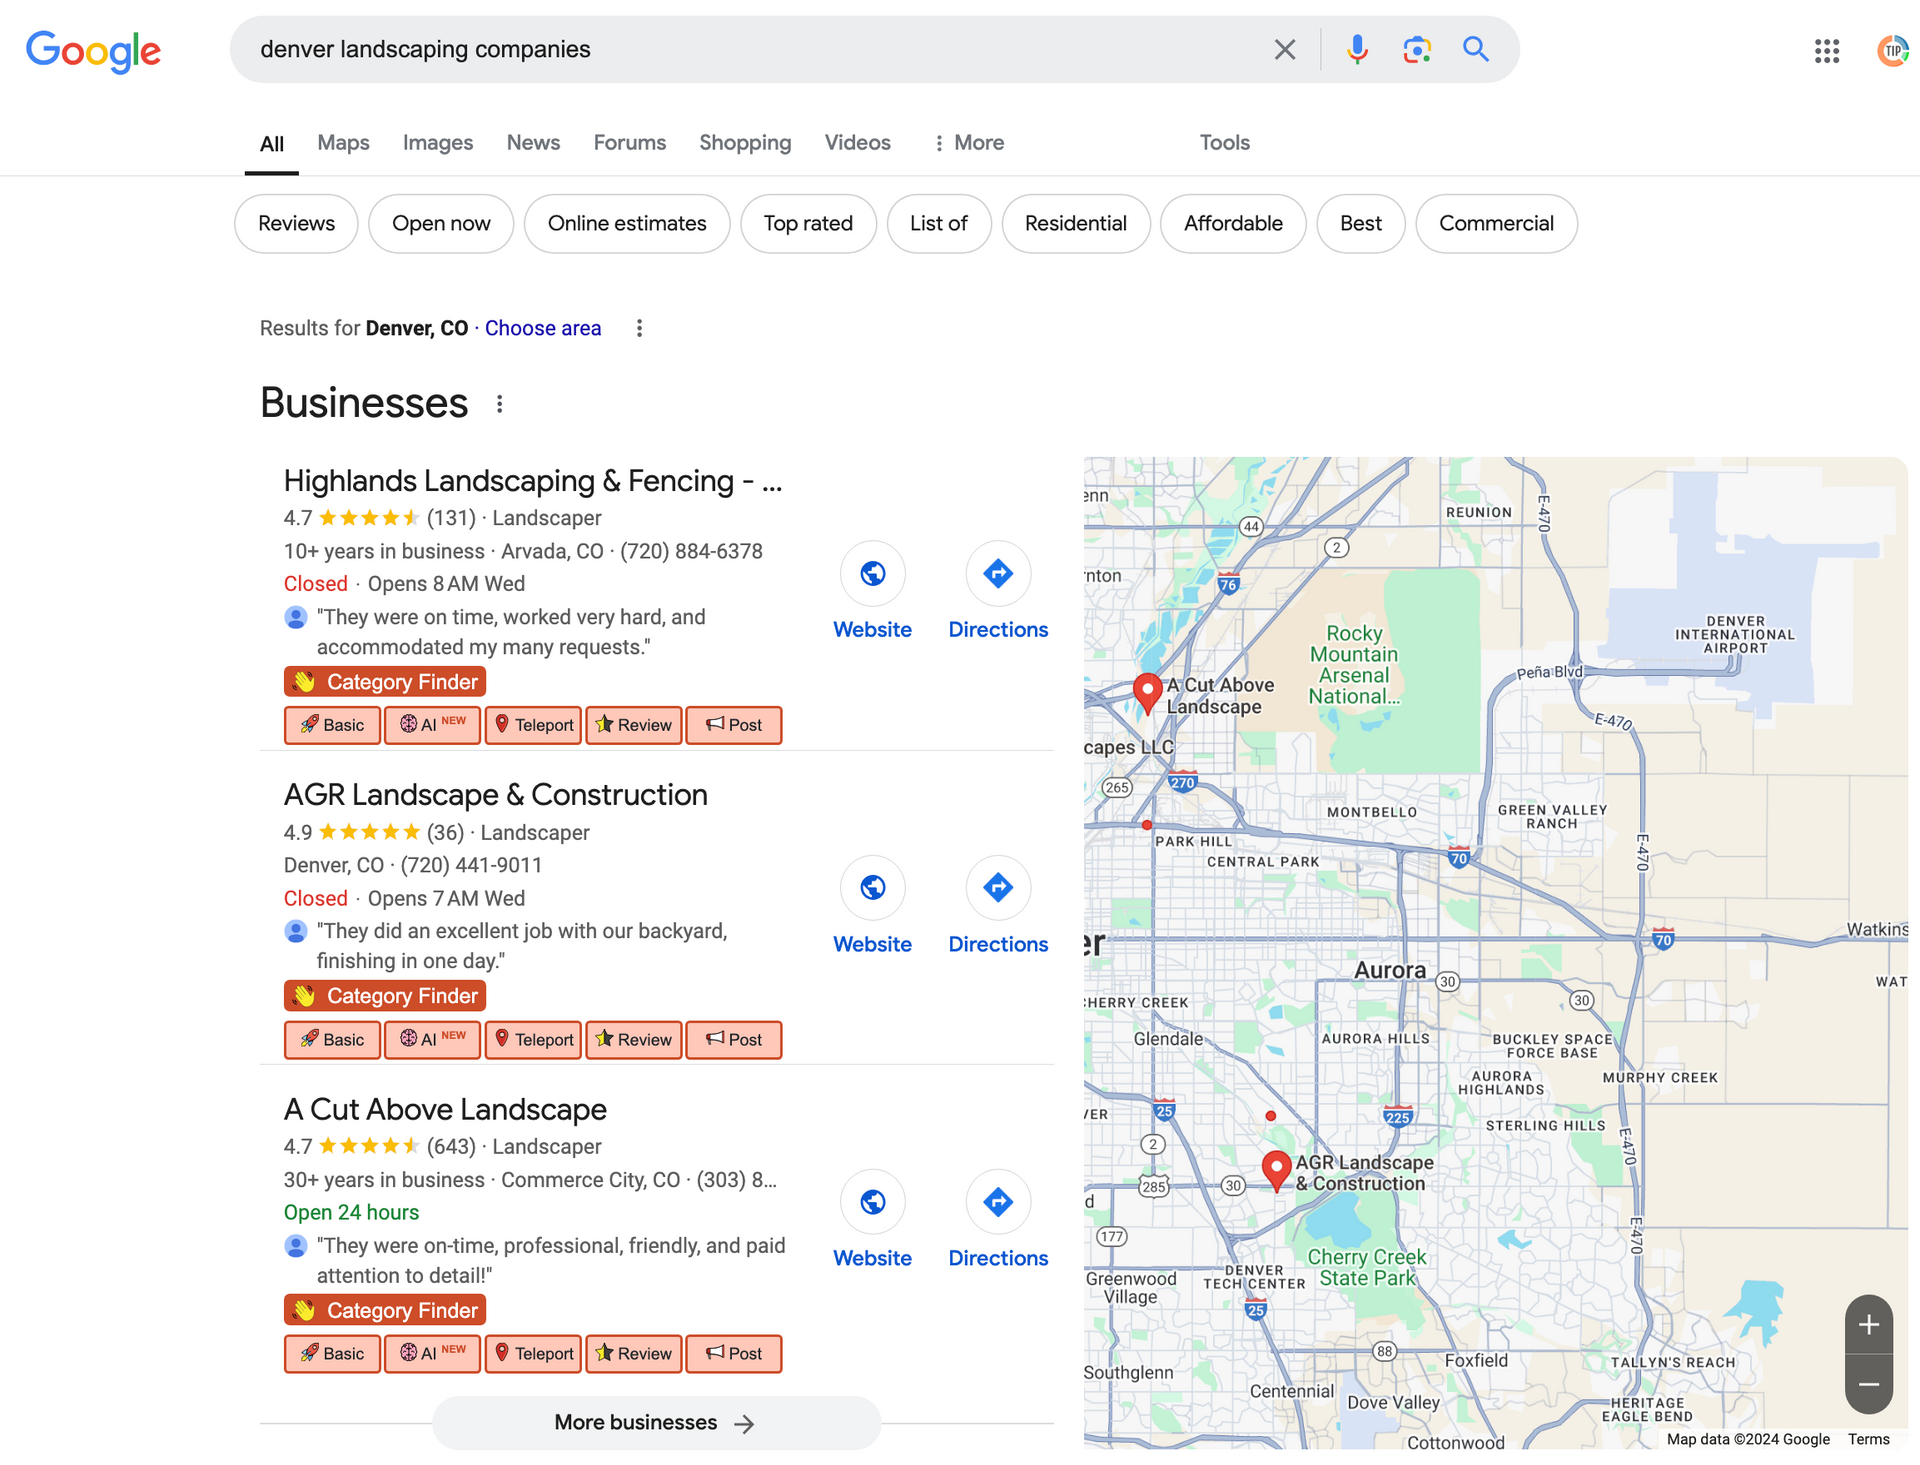Switch to the Shopping tab
This screenshot has height=1465, width=1920.
[x=745, y=143]
